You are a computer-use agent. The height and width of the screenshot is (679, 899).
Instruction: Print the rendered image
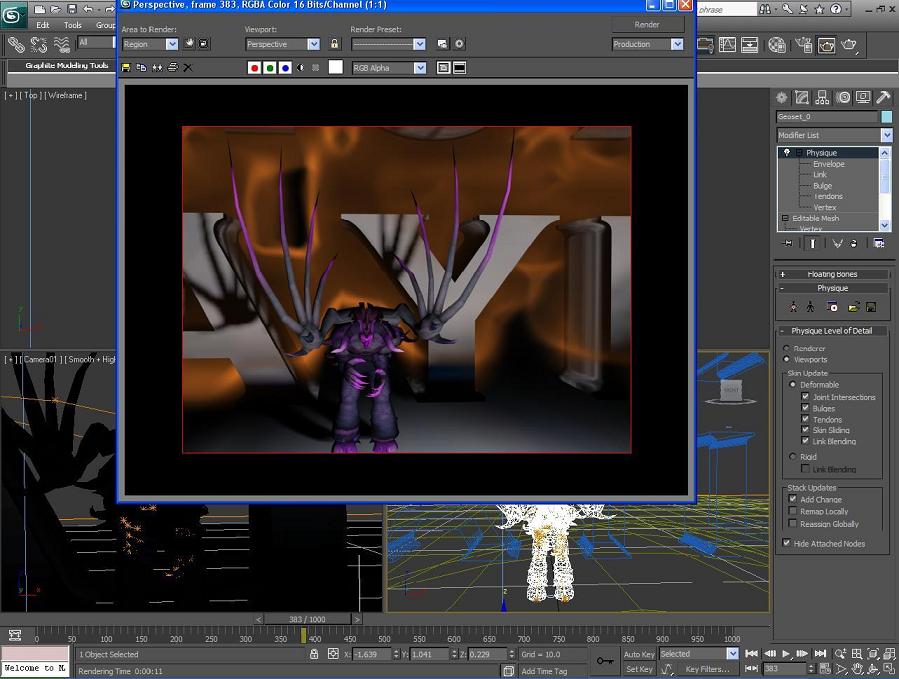click(x=172, y=68)
